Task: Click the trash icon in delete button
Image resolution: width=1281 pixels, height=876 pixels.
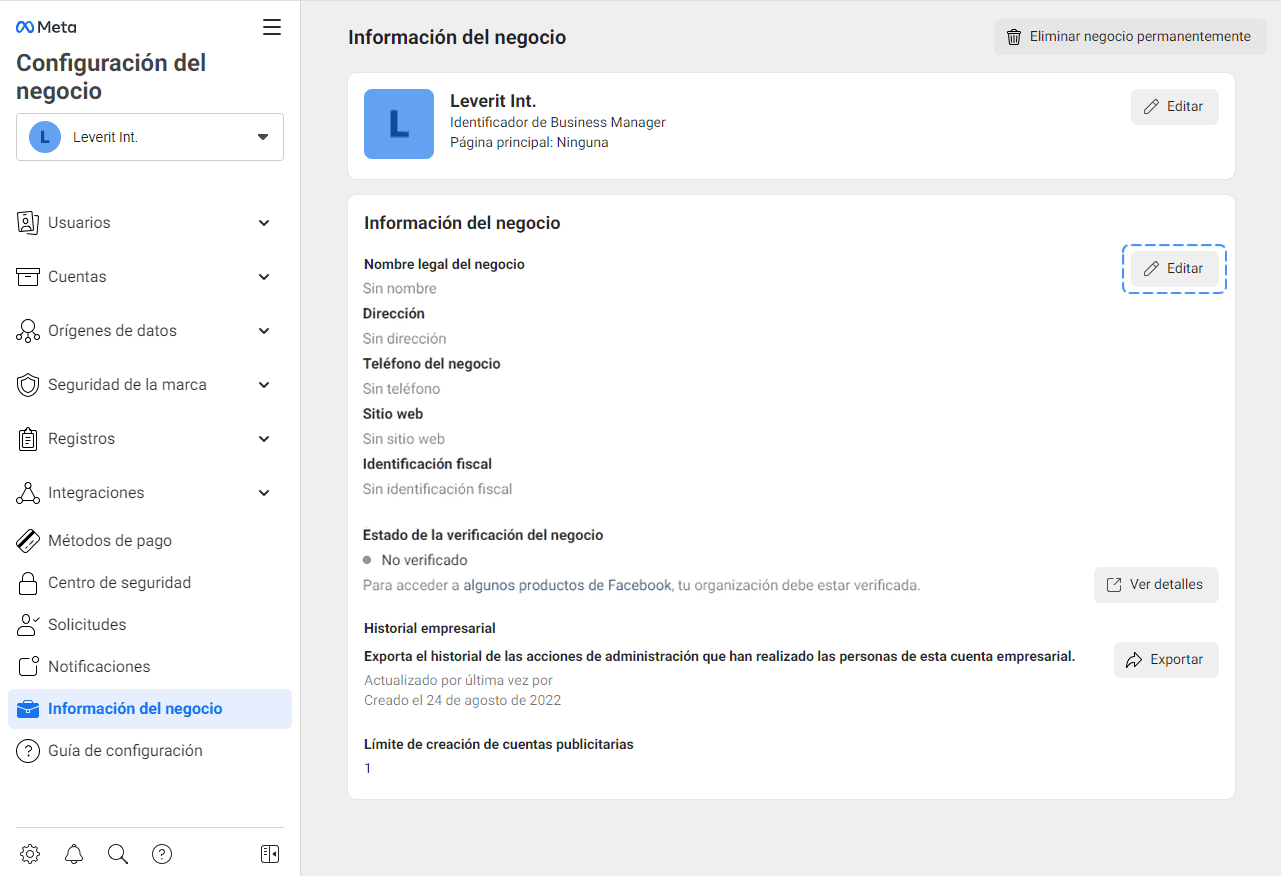Action: click(1014, 37)
